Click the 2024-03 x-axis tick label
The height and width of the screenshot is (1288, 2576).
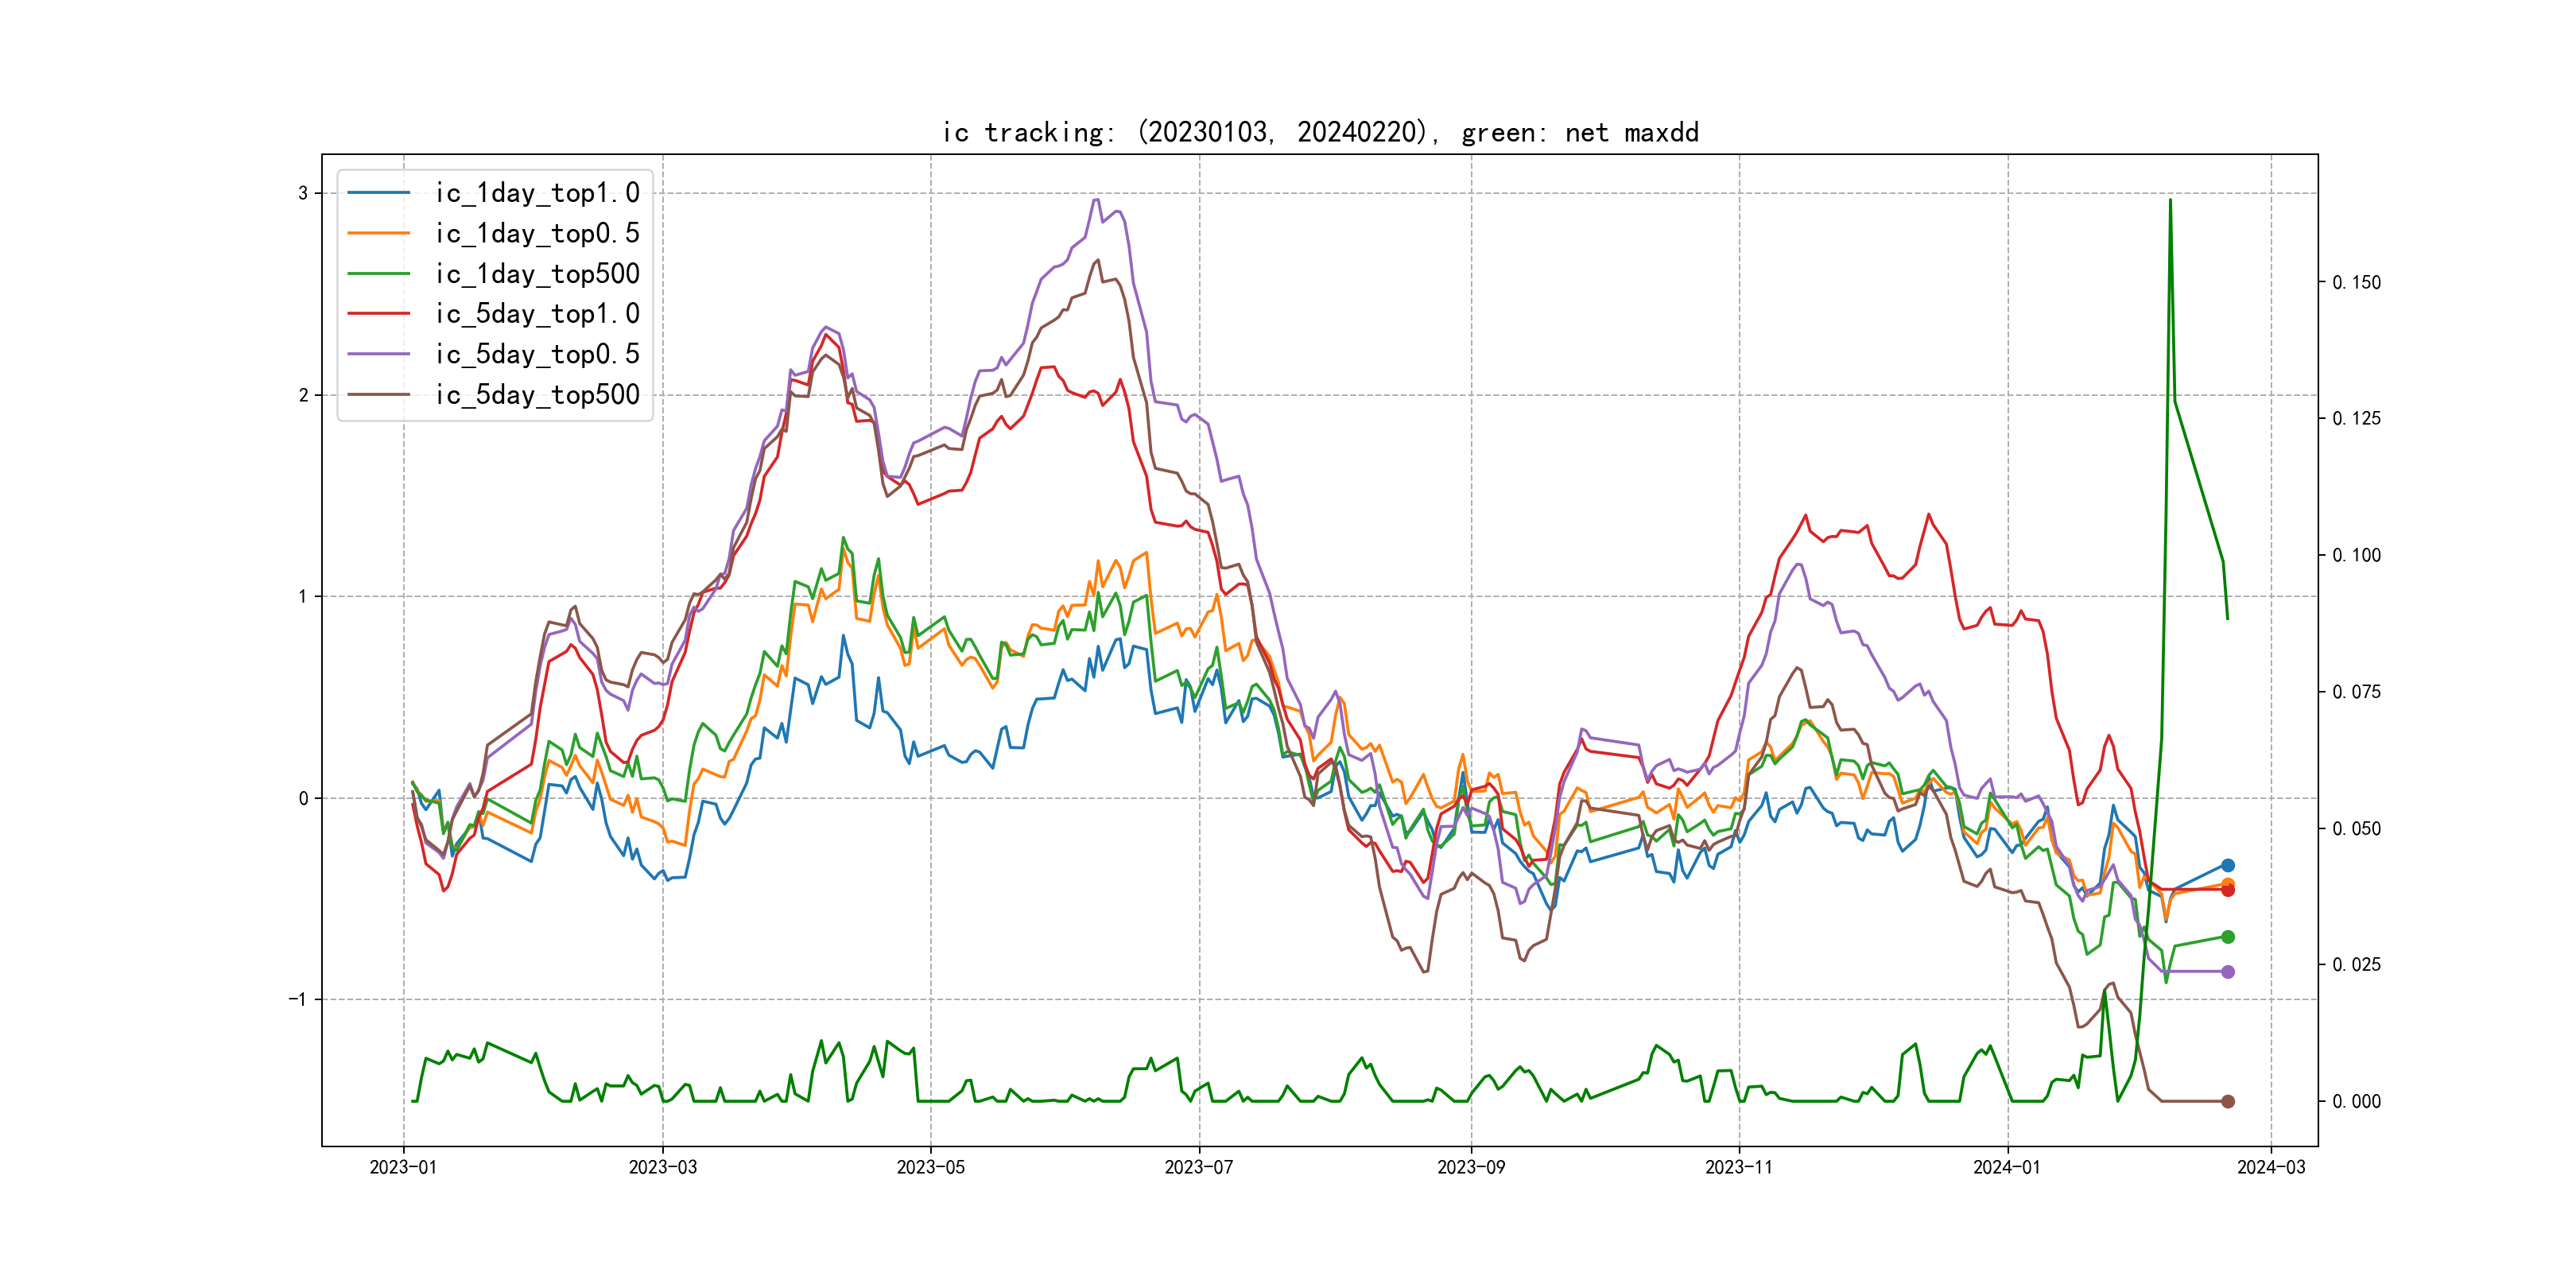2271,1167
